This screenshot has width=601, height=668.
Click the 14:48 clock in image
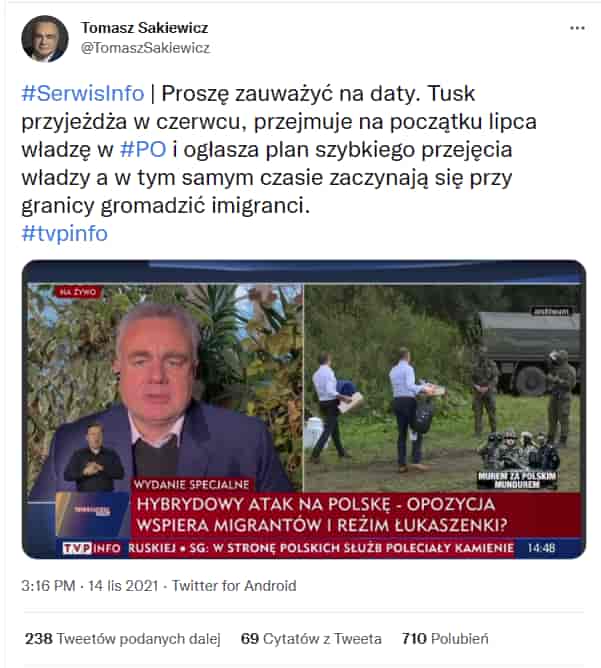(541, 548)
